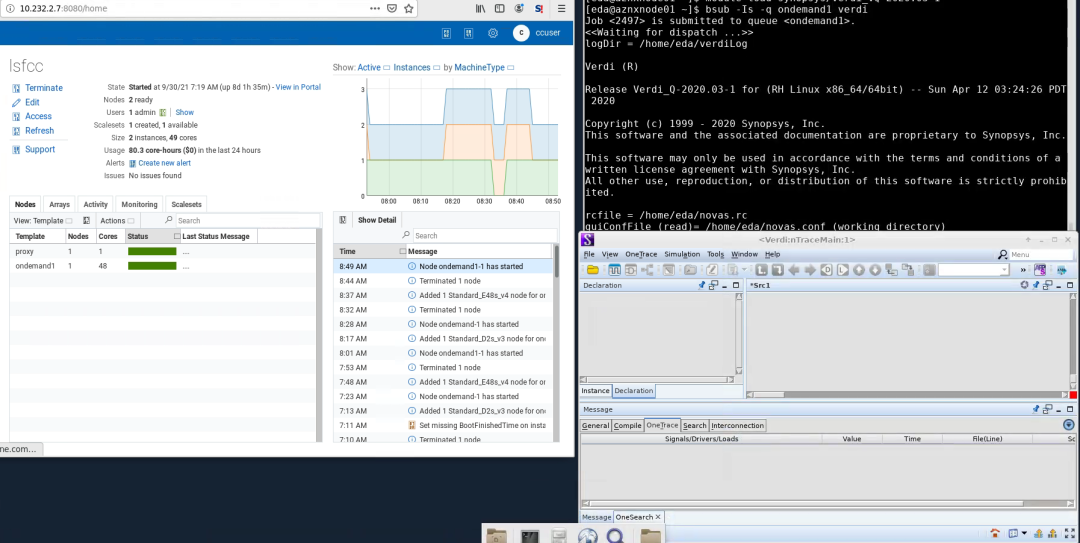Click the bookmark star in browser address bar
Screen dimensions: 1080x543
pos(408,9)
